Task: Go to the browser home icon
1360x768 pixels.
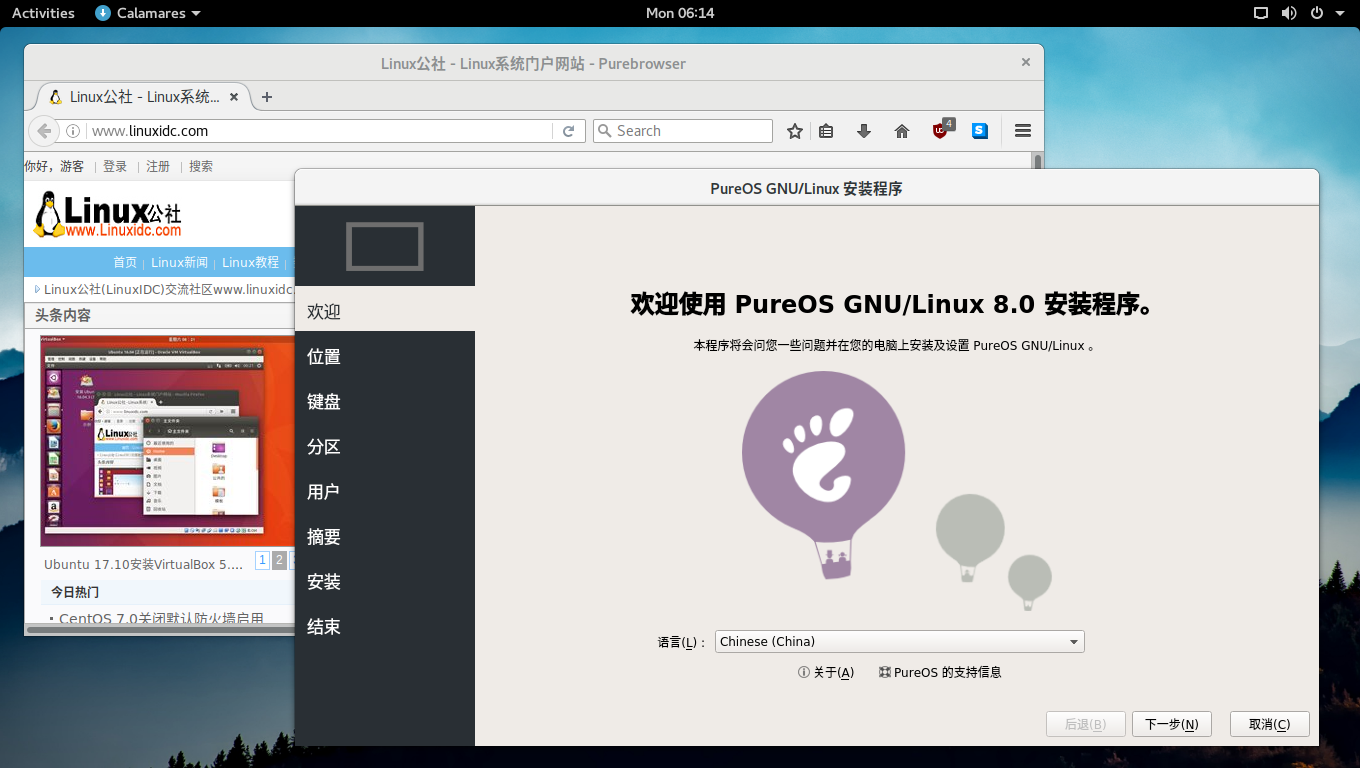Action: [x=902, y=131]
